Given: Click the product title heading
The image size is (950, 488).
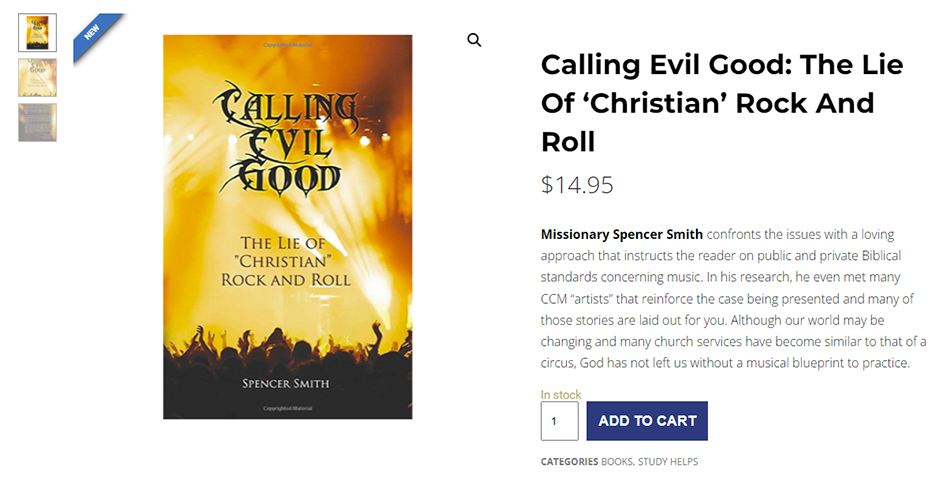Looking at the screenshot, I should pos(722,103).
